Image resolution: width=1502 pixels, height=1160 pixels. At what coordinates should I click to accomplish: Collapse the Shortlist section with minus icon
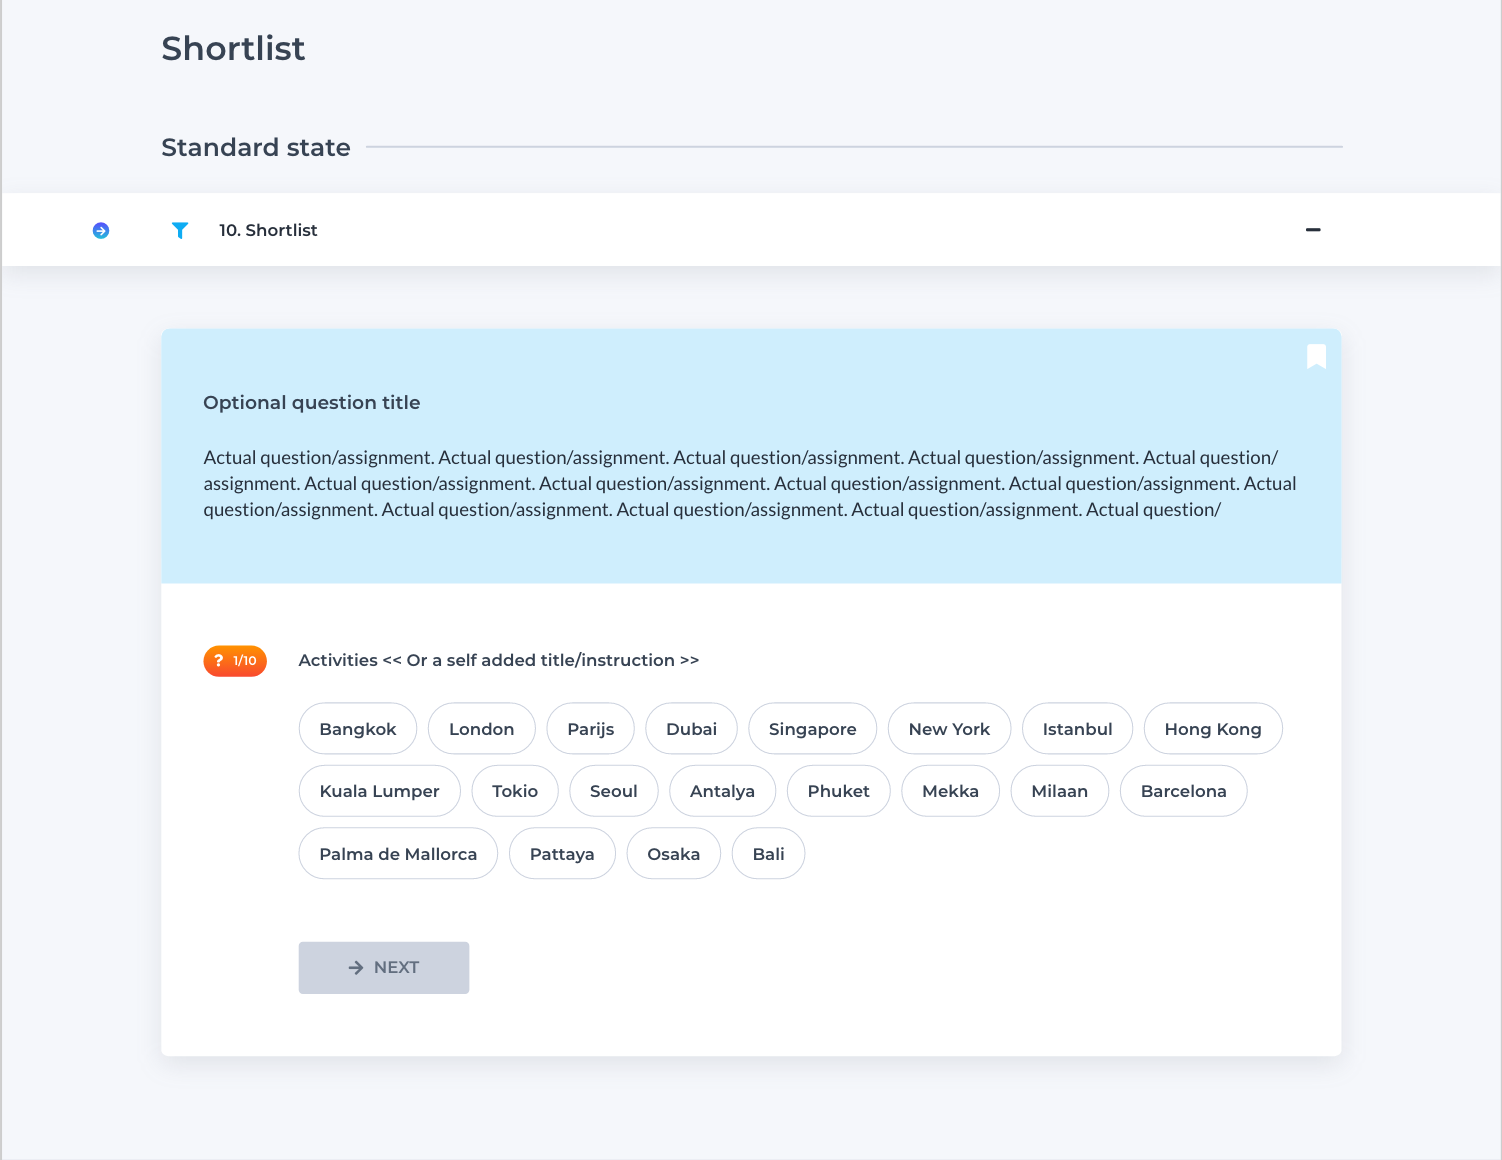(x=1313, y=230)
